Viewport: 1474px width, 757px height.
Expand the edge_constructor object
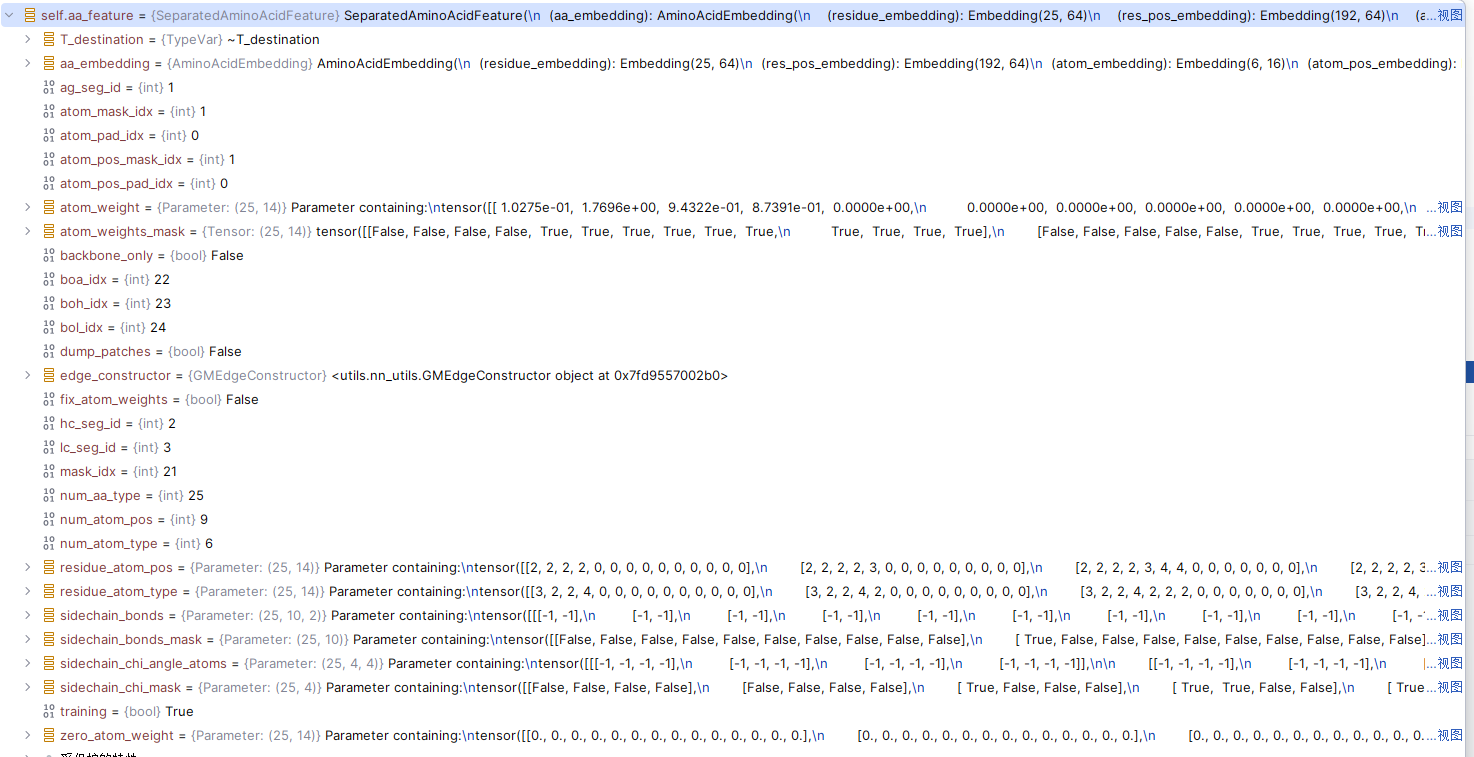click(x=29, y=375)
